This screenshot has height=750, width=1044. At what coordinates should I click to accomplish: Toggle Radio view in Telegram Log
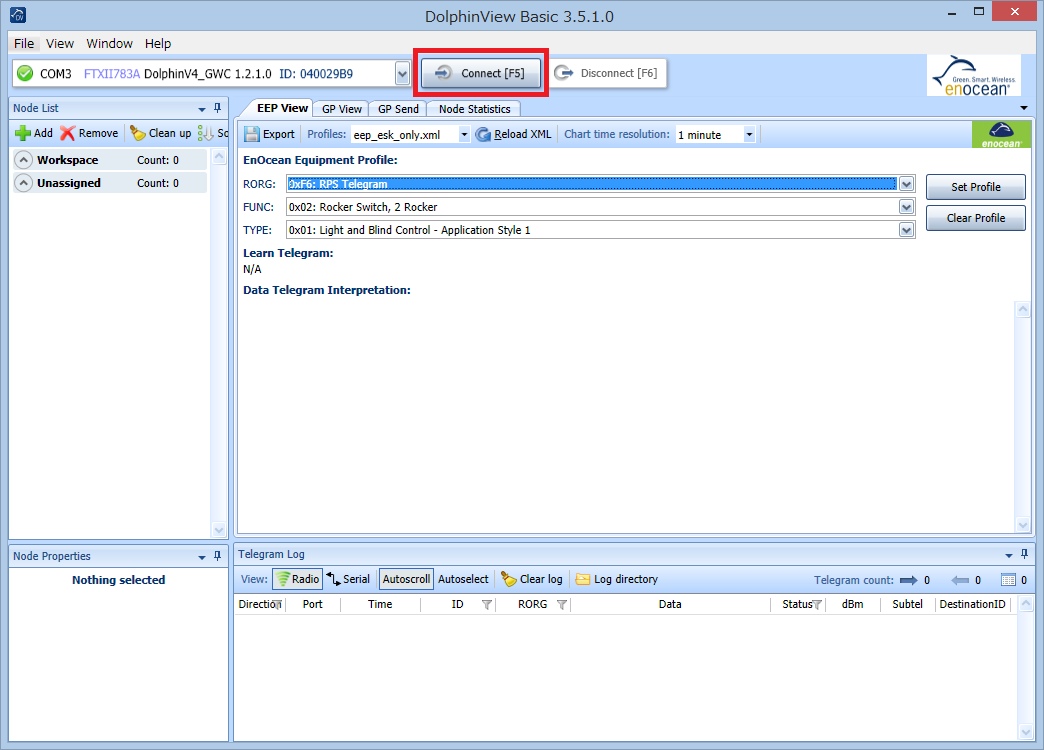297,579
